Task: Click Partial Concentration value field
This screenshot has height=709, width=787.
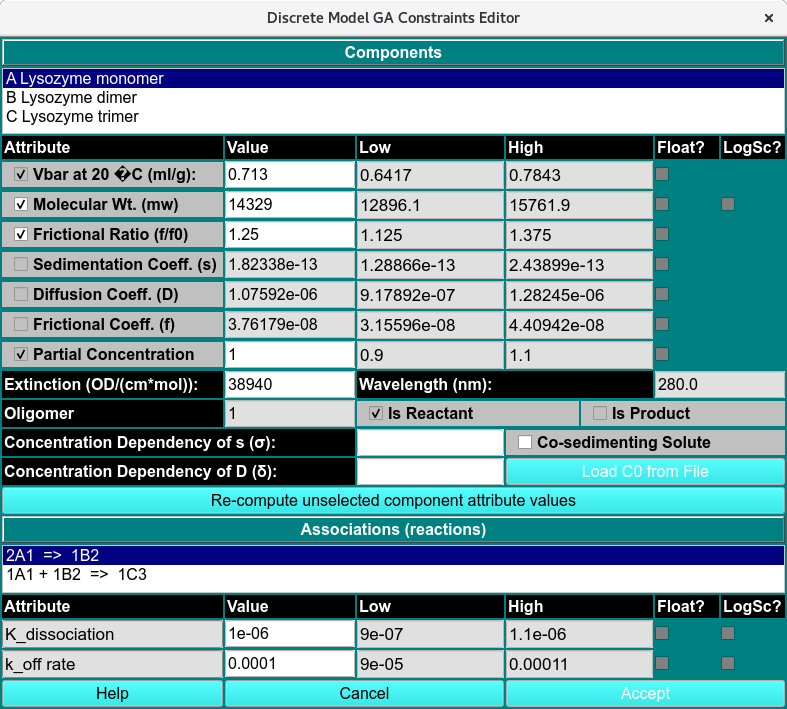Action: tap(290, 355)
